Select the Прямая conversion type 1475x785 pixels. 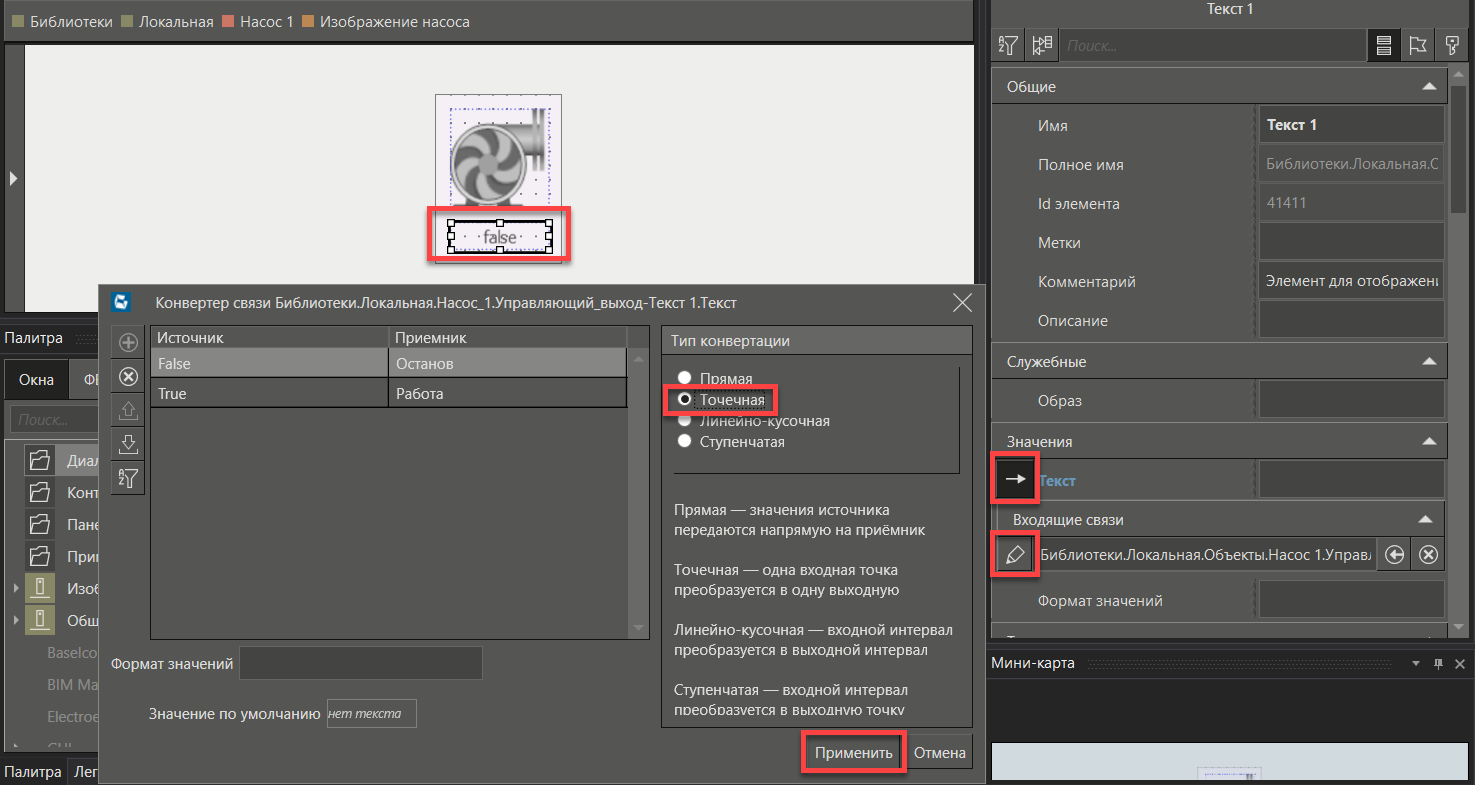[685, 379]
